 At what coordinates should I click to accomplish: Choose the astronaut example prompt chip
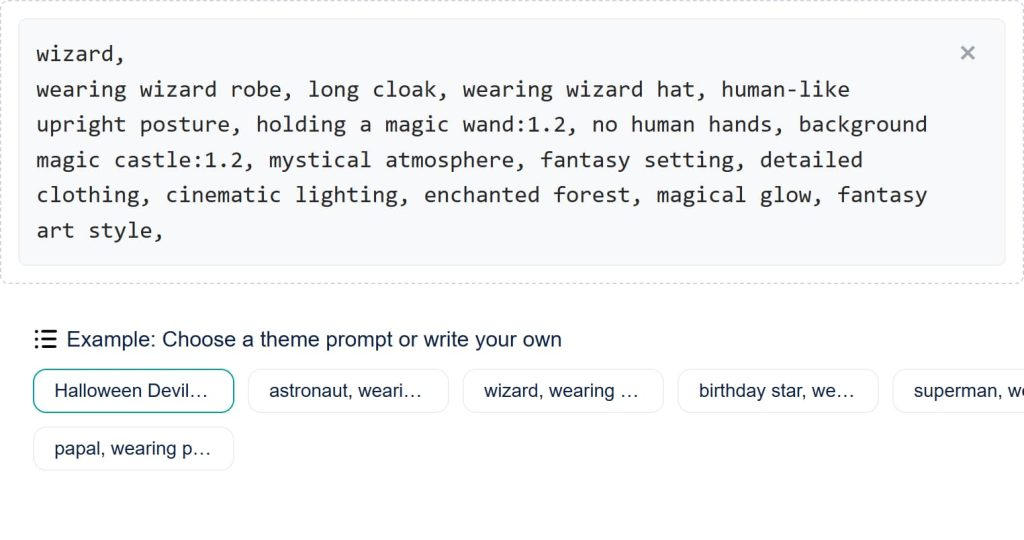pos(348,391)
